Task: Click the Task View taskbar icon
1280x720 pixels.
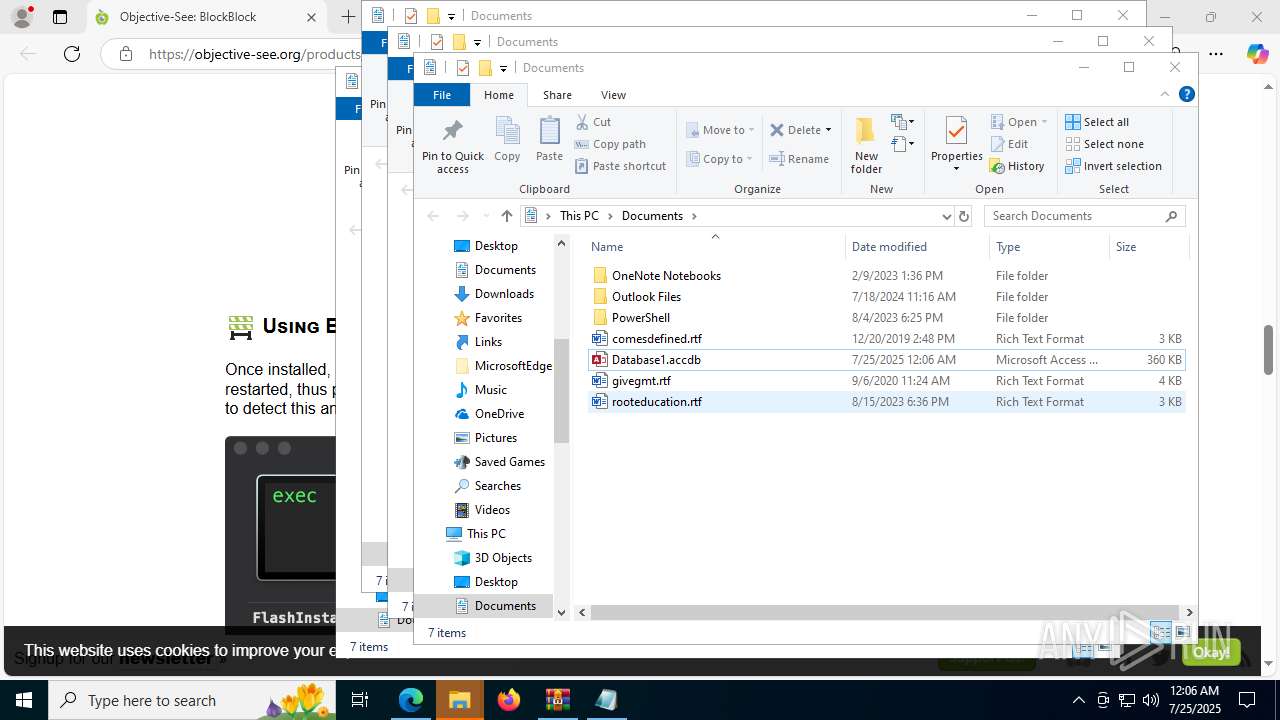Action: click(x=361, y=700)
